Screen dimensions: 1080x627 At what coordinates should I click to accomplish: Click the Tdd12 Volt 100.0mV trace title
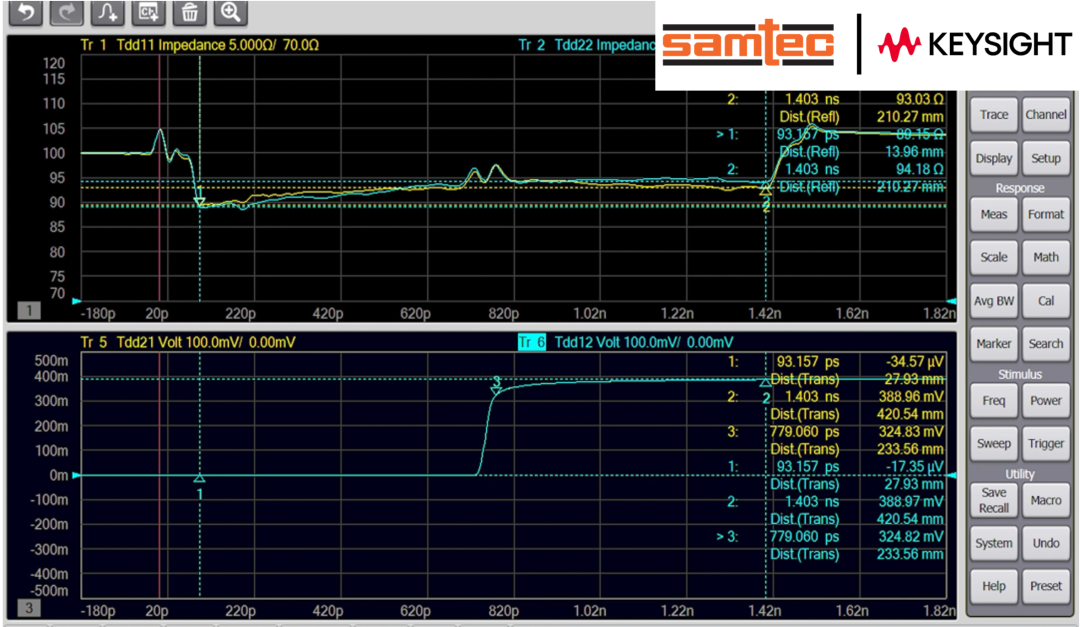click(643, 342)
